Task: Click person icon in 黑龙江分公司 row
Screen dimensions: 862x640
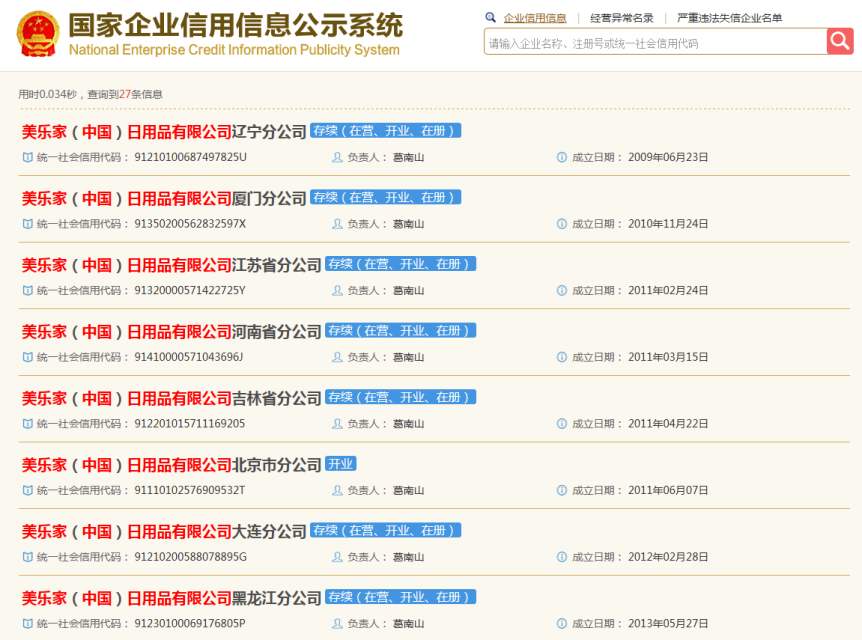Action: pyautogui.click(x=337, y=624)
